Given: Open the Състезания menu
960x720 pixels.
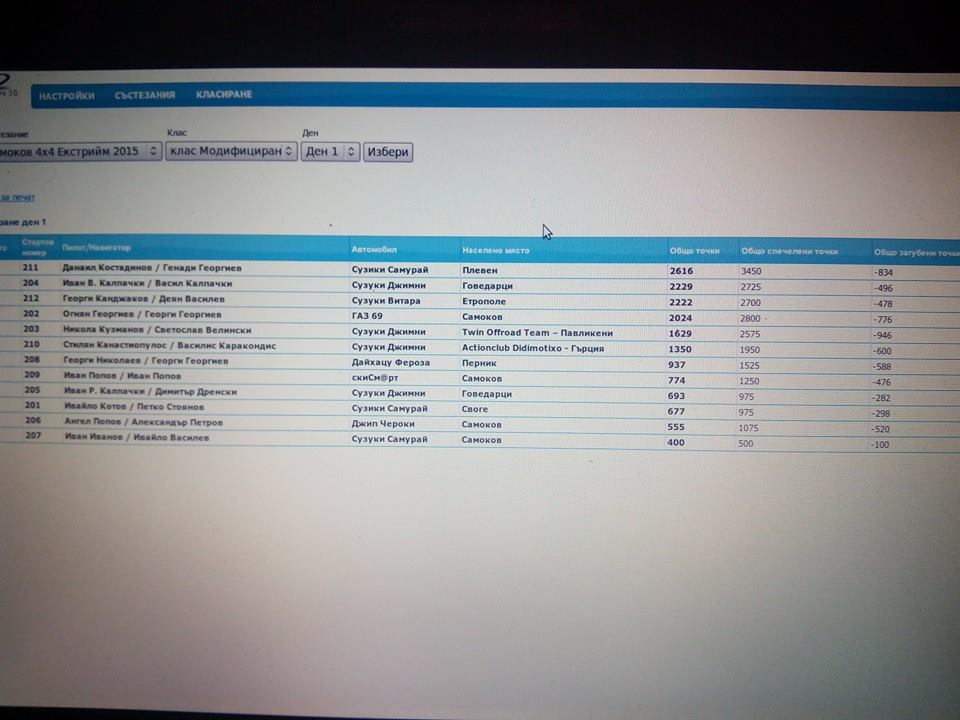Looking at the screenshot, I should coord(144,95).
